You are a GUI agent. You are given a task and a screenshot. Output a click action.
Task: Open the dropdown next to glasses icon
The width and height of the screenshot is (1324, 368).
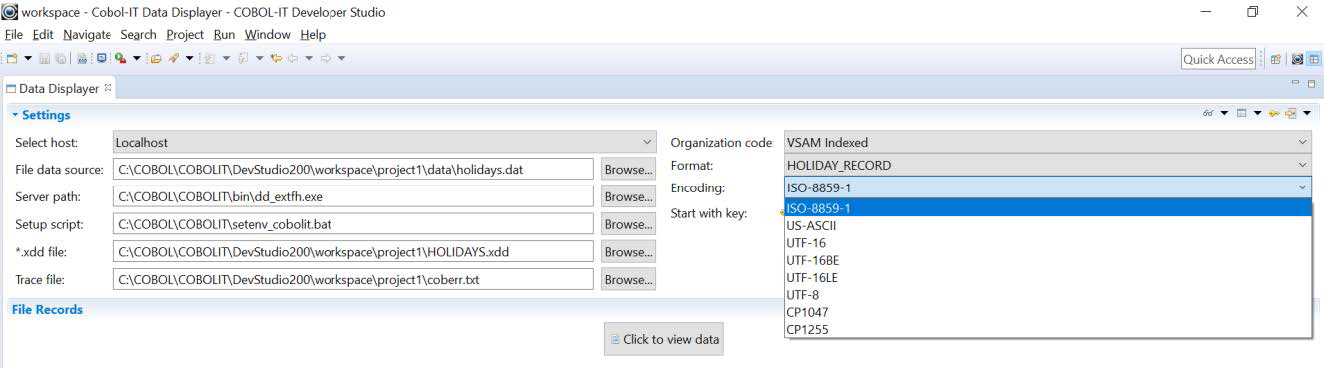point(1224,113)
